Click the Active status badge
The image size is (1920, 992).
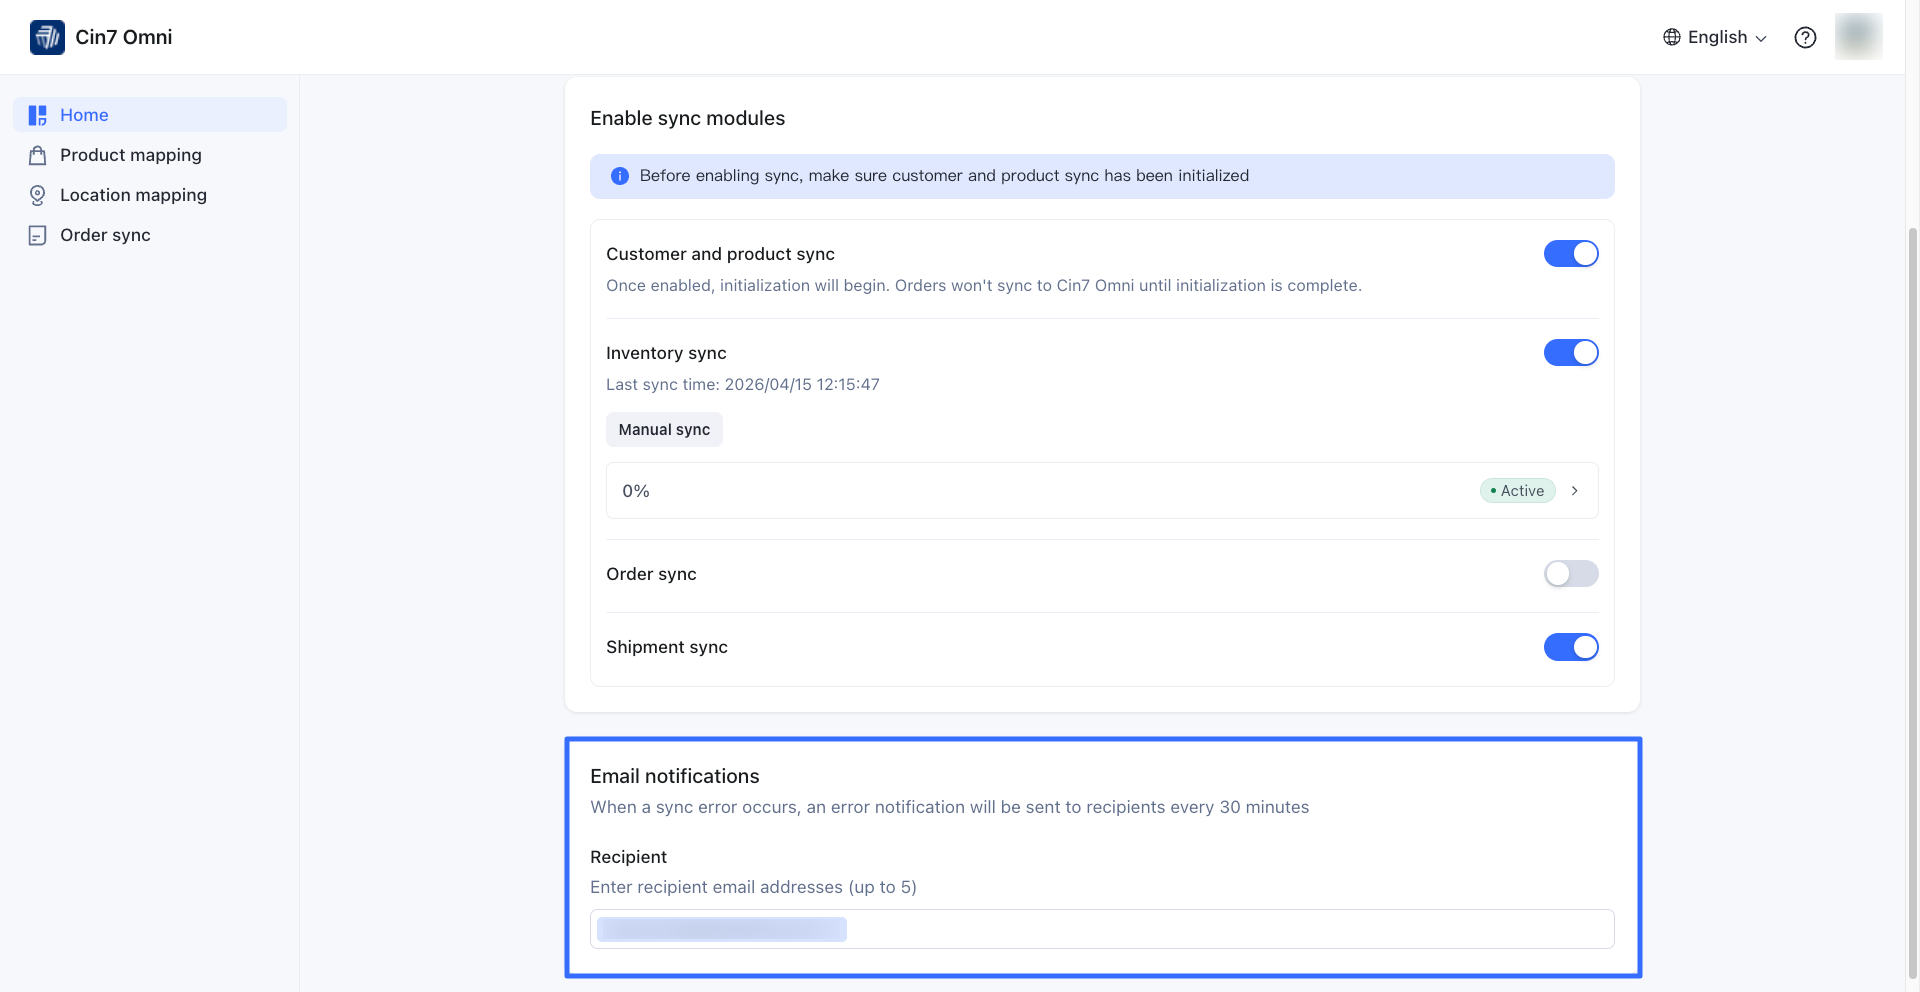click(x=1517, y=491)
